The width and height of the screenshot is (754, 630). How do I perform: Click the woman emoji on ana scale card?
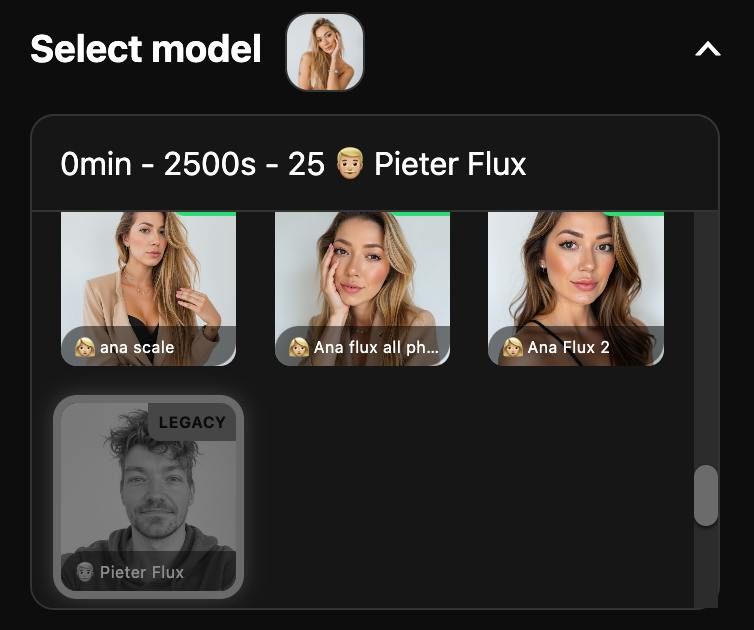[85, 347]
